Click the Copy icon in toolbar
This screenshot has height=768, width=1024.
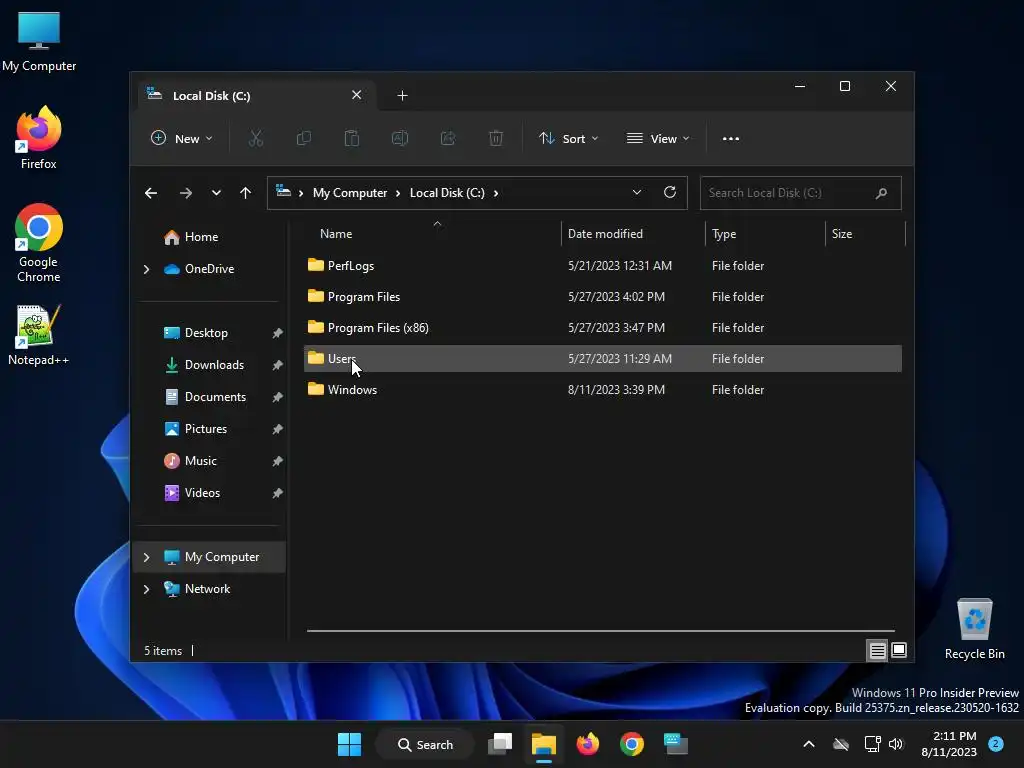coord(304,138)
